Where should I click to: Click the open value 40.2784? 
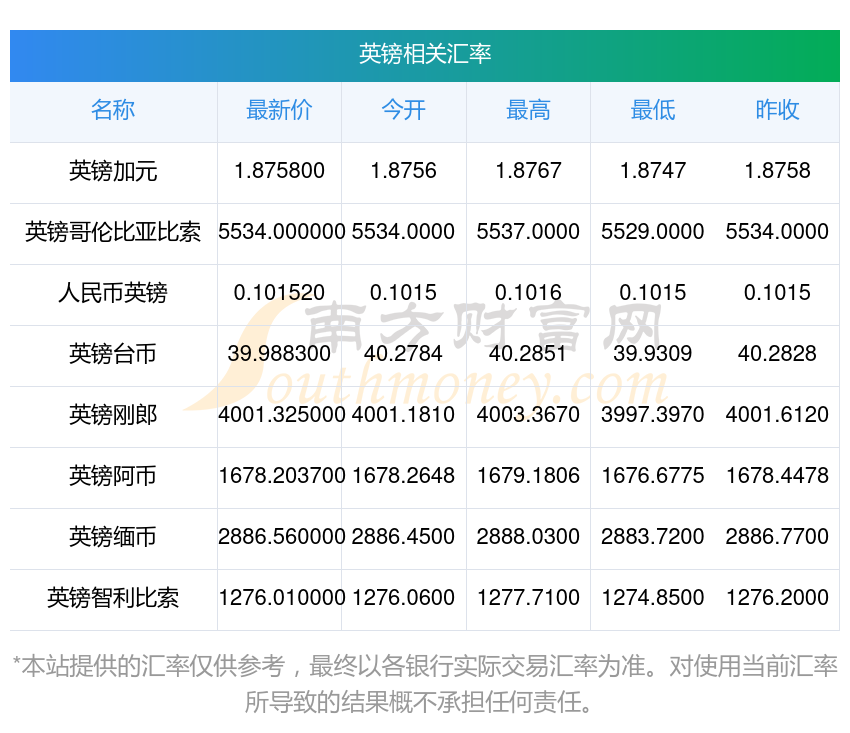[x=403, y=353]
